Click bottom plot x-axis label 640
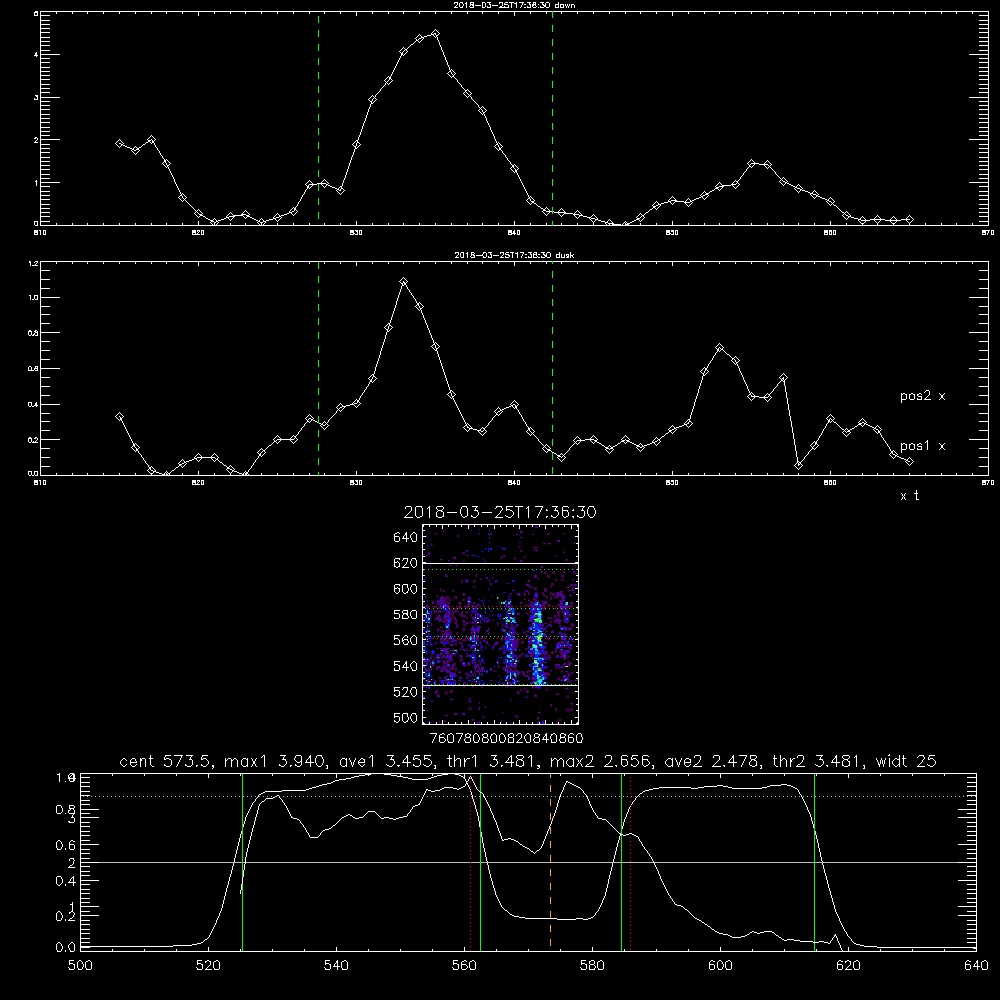Image resolution: width=1000 pixels, height=1000 pixels. 976,966
